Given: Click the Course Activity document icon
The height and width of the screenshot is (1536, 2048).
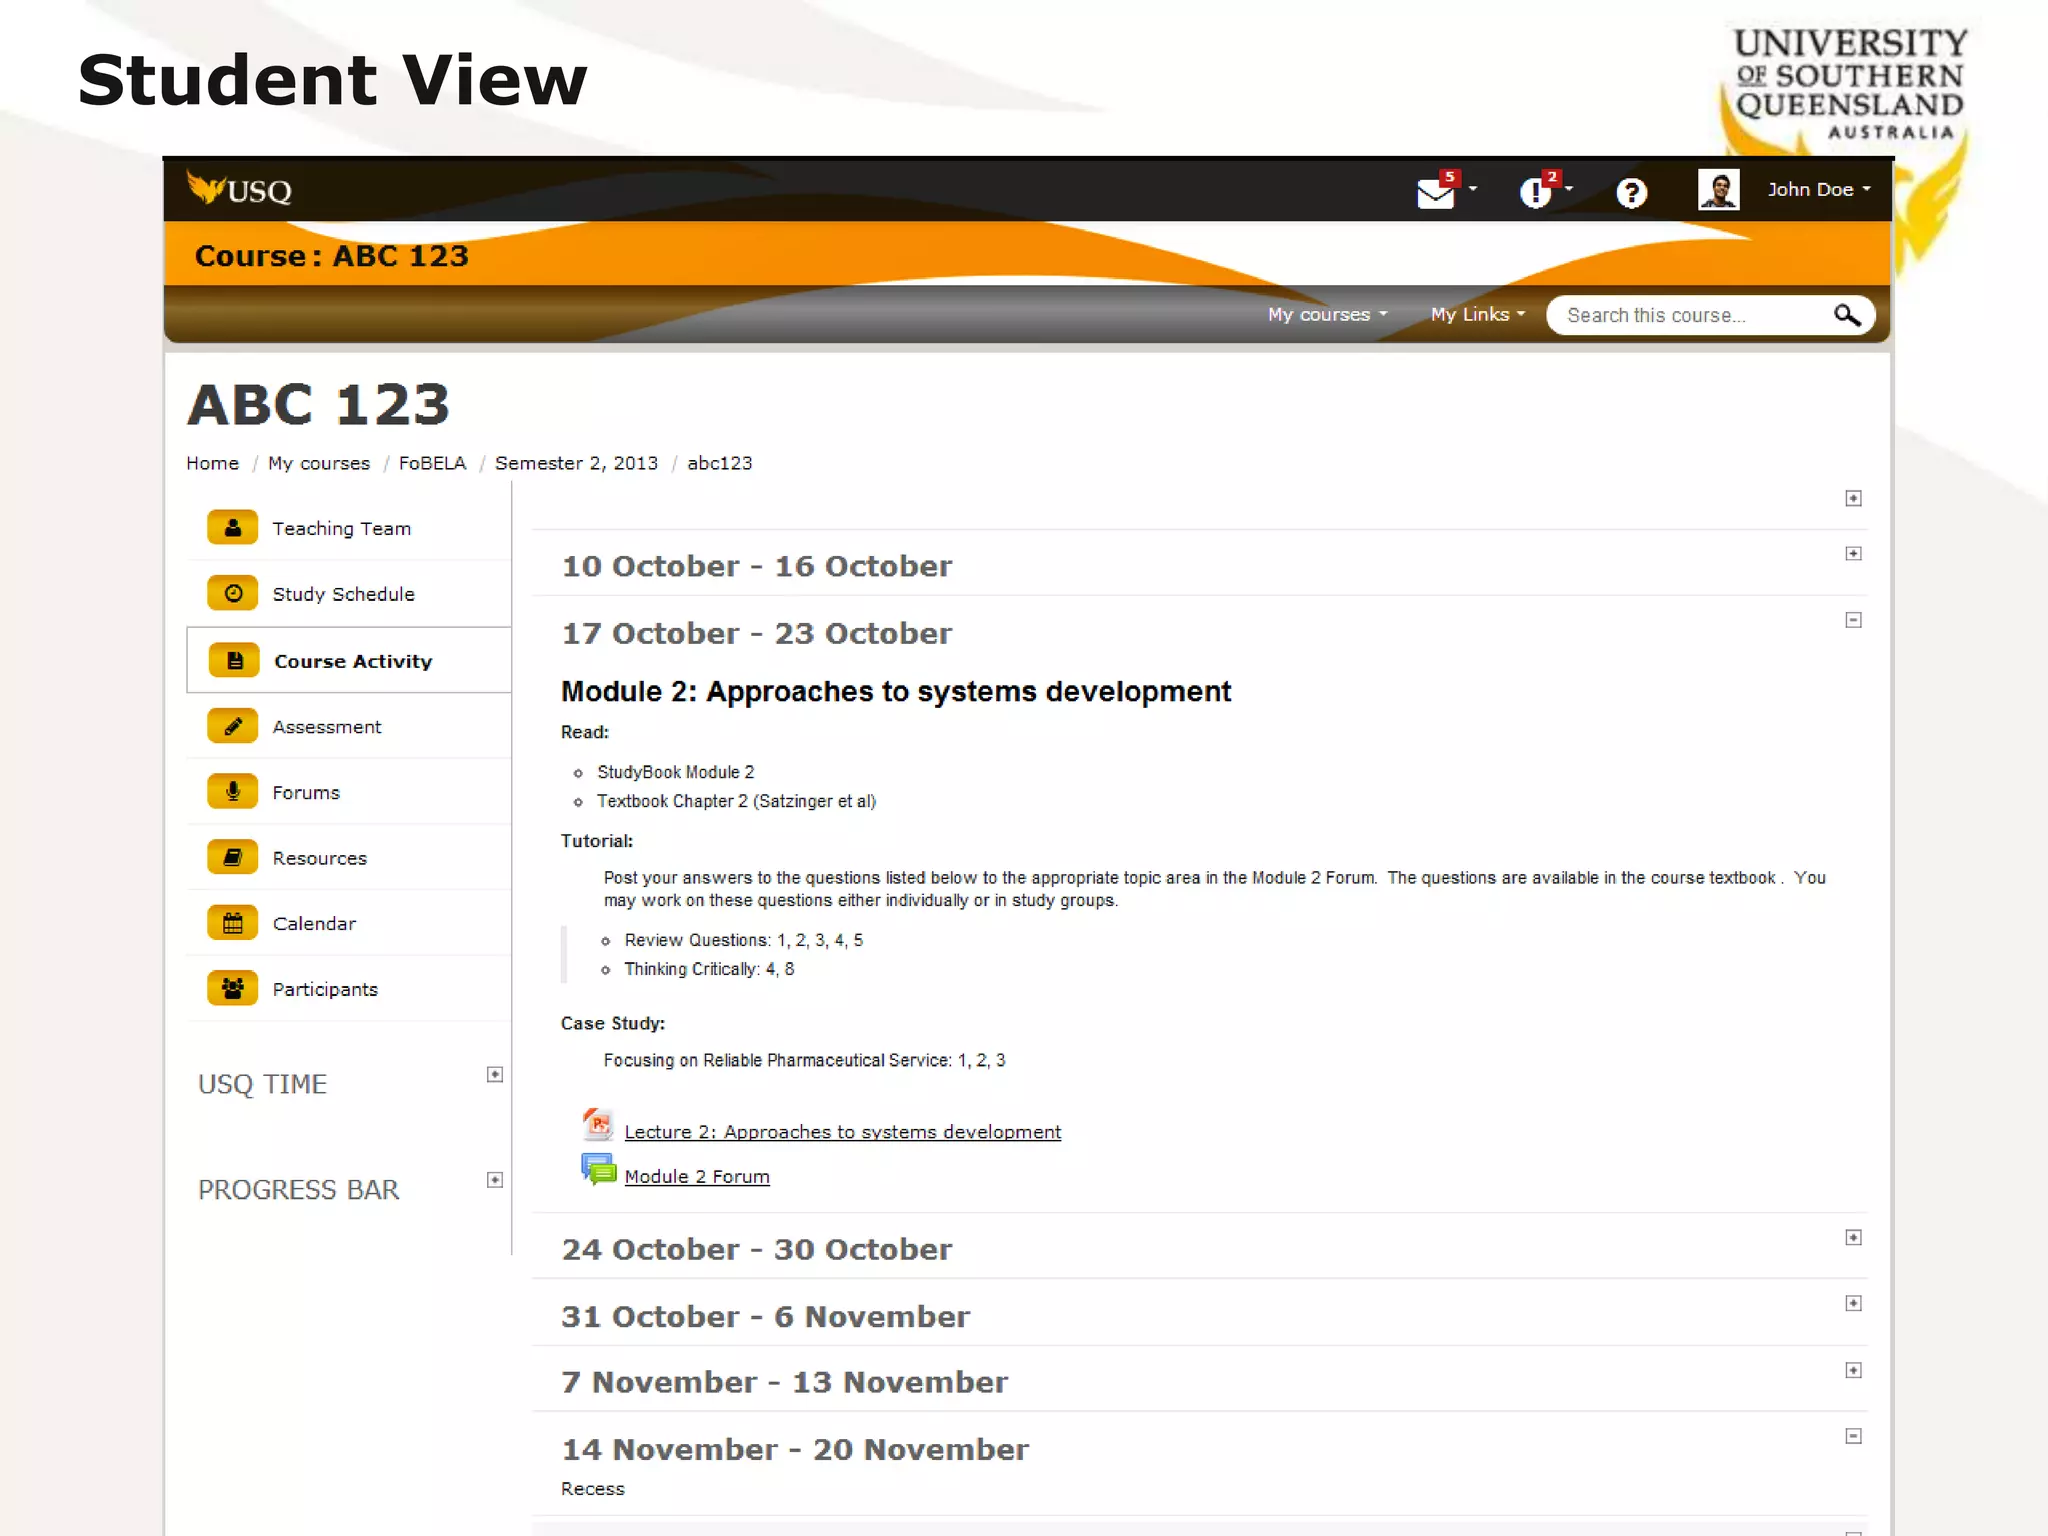Looking at the screenshot, I should coord(234,660).
